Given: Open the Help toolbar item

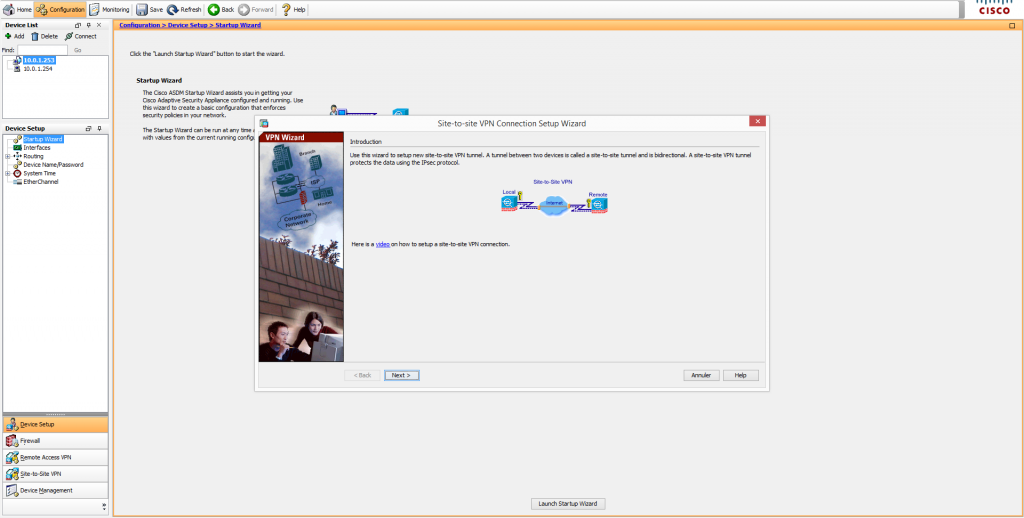Looking at the screenshot, I should [x=293, y=10].
